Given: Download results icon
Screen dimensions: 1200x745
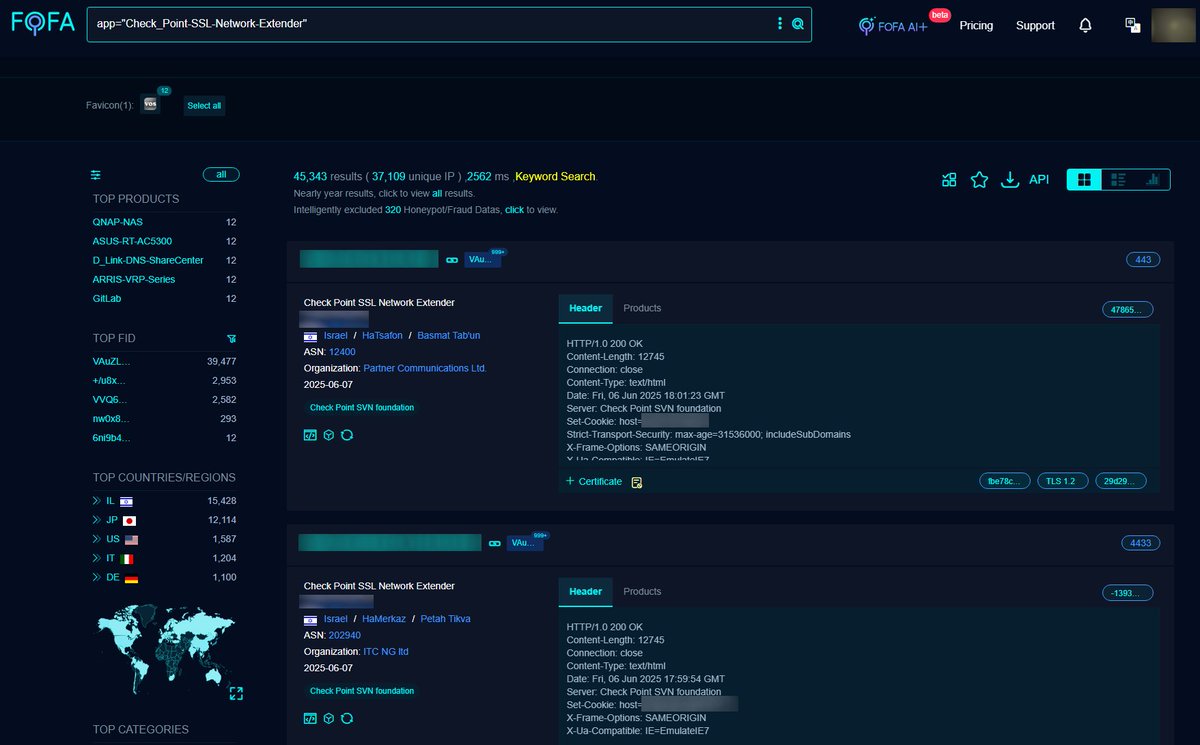Looking at the screenshot, I should (x=1010, y=180).
